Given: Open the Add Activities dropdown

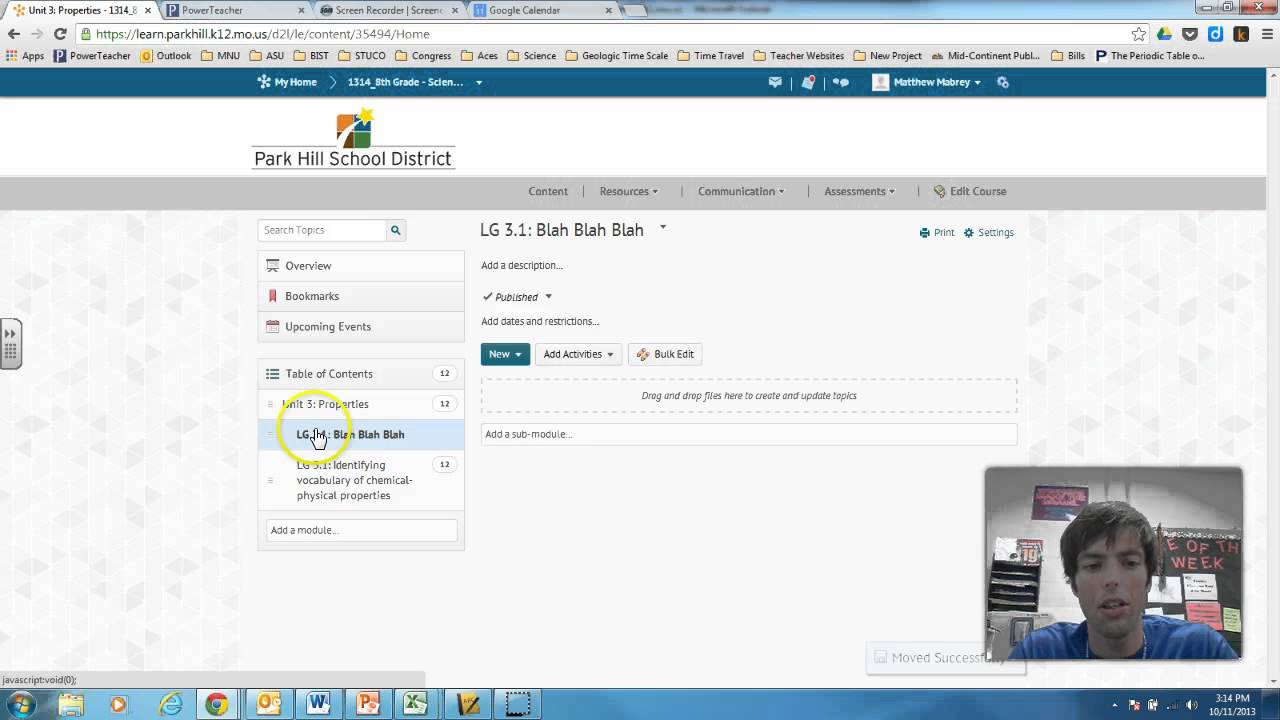Looking at the screenshot, I should tap(578, 354).
